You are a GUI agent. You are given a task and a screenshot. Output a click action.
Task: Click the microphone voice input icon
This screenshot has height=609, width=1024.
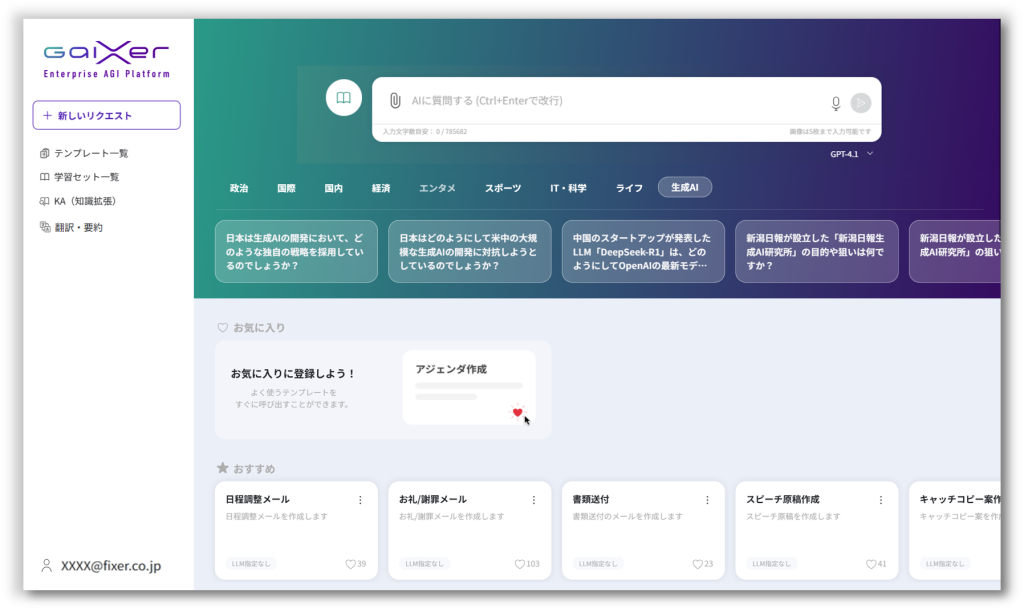[x=836, y=103]
